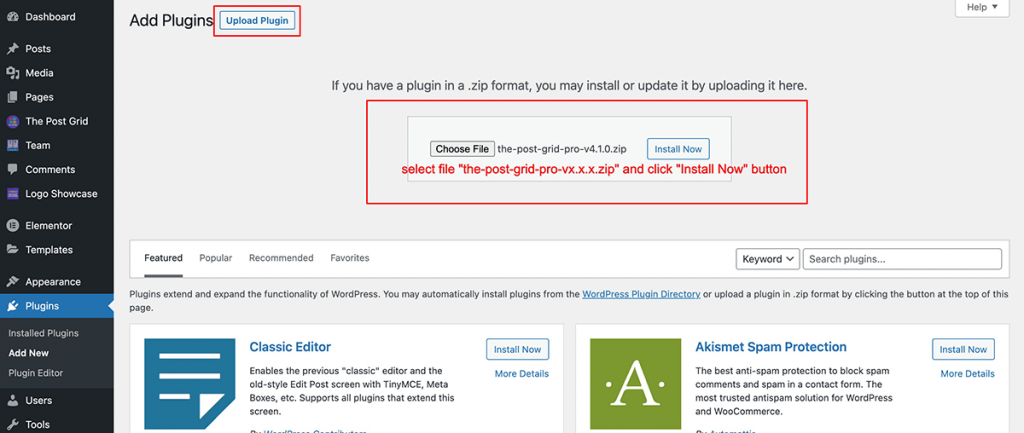Open Classic Editor plugin thumbnail
Viewport: 1024px width, 433px height.
click(189, 383)
